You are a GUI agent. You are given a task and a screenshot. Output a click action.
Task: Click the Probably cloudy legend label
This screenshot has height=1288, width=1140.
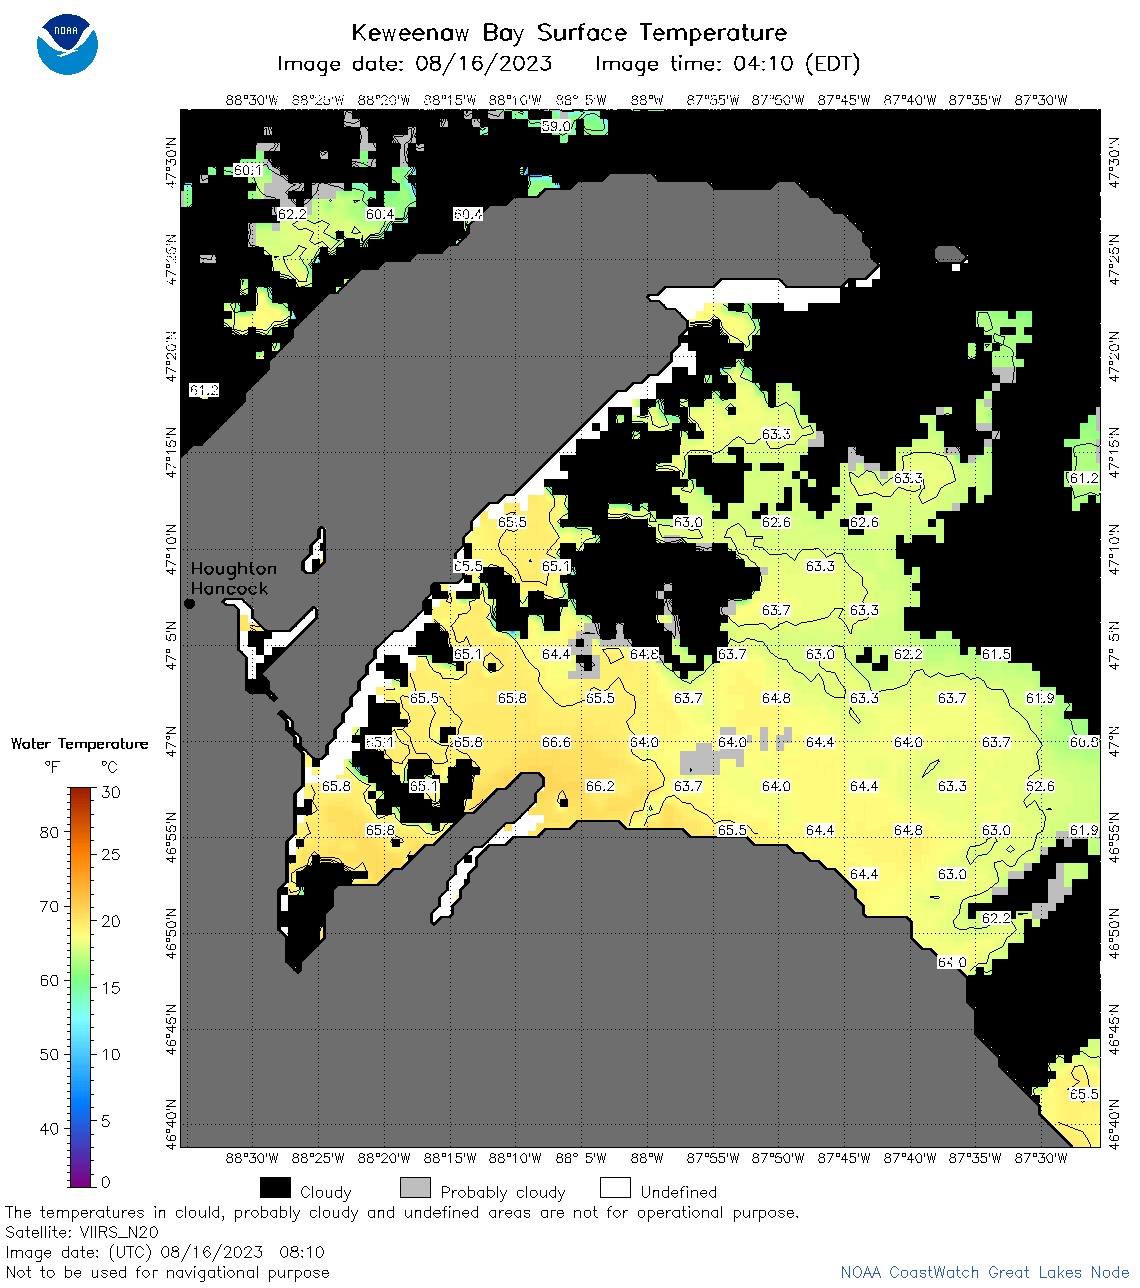click(503, 1192)
